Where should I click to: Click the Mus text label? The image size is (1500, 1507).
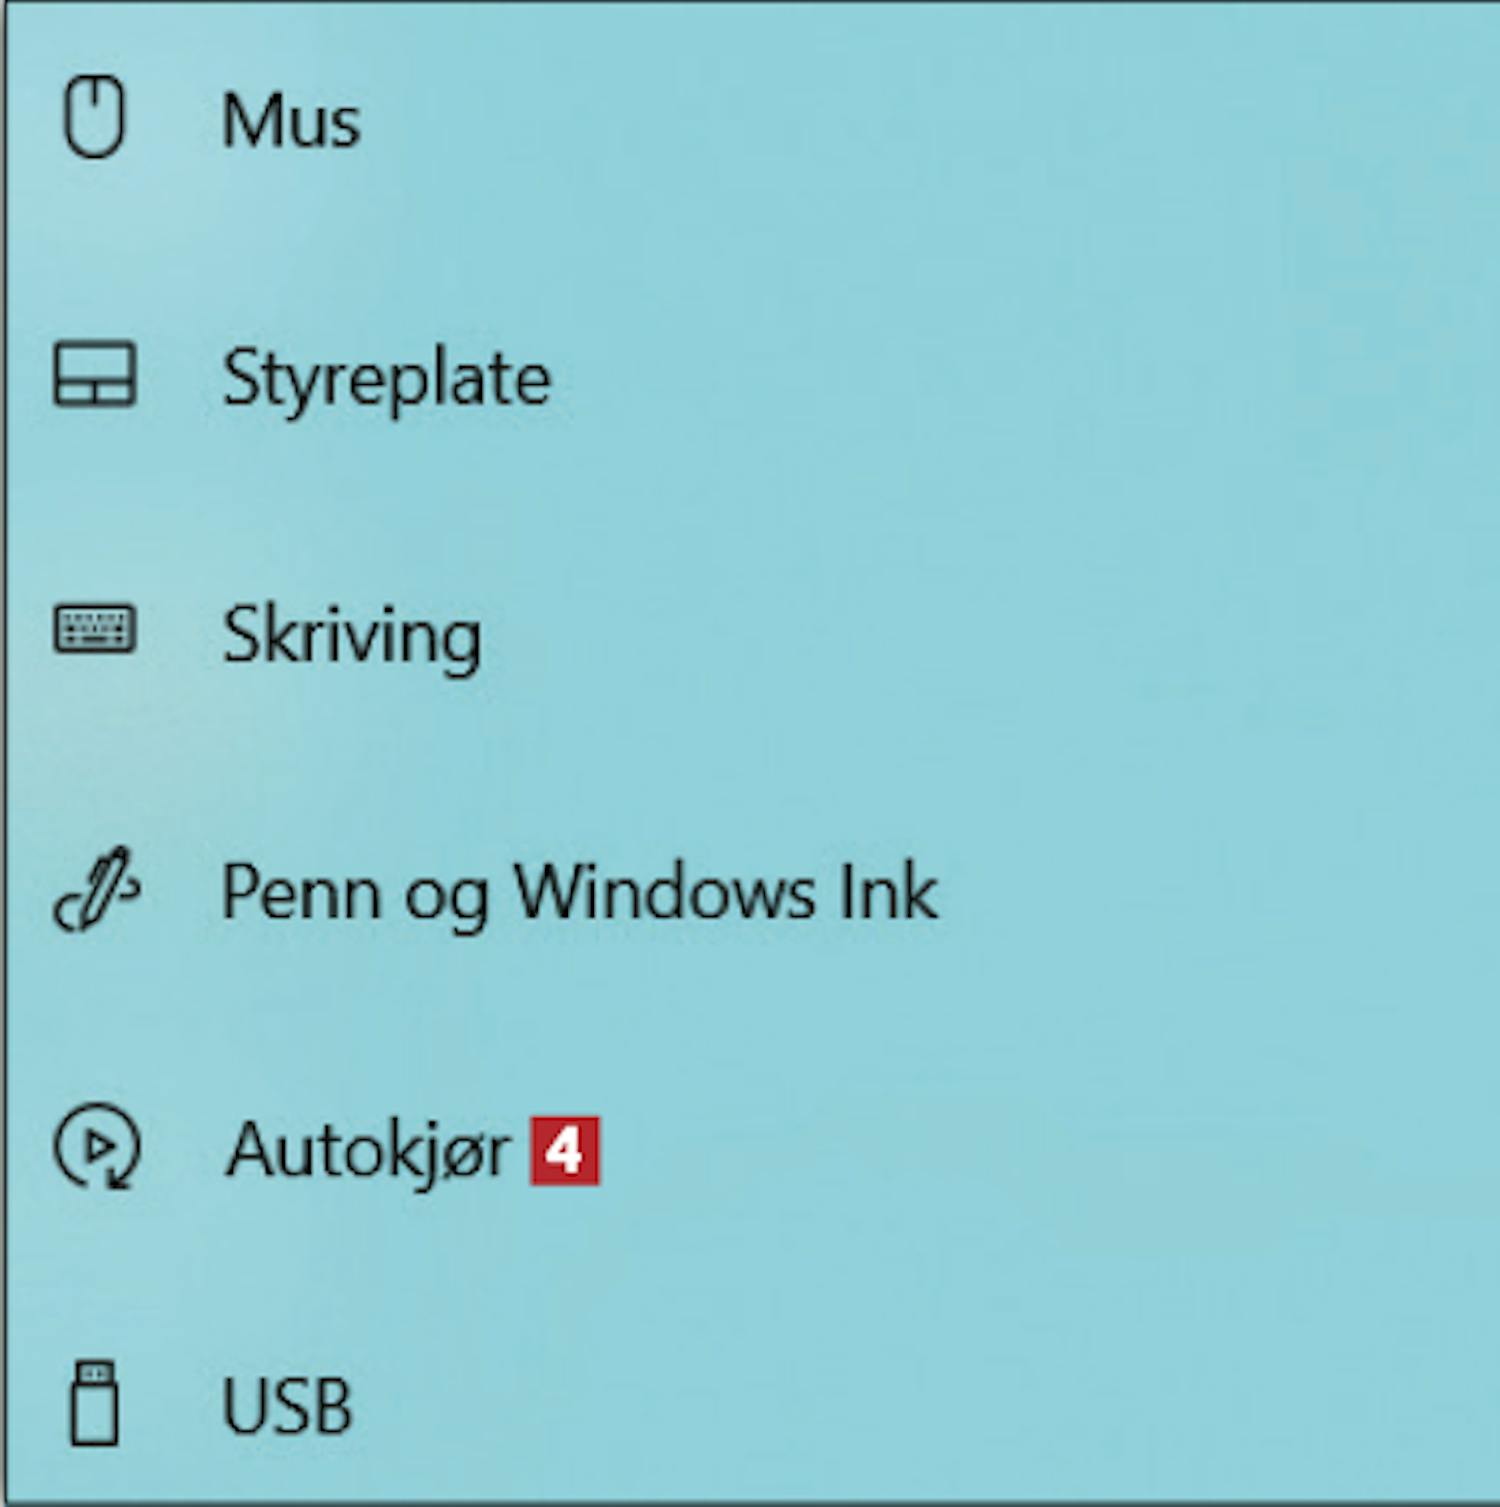pyautogui.click(x=291, y=120)
